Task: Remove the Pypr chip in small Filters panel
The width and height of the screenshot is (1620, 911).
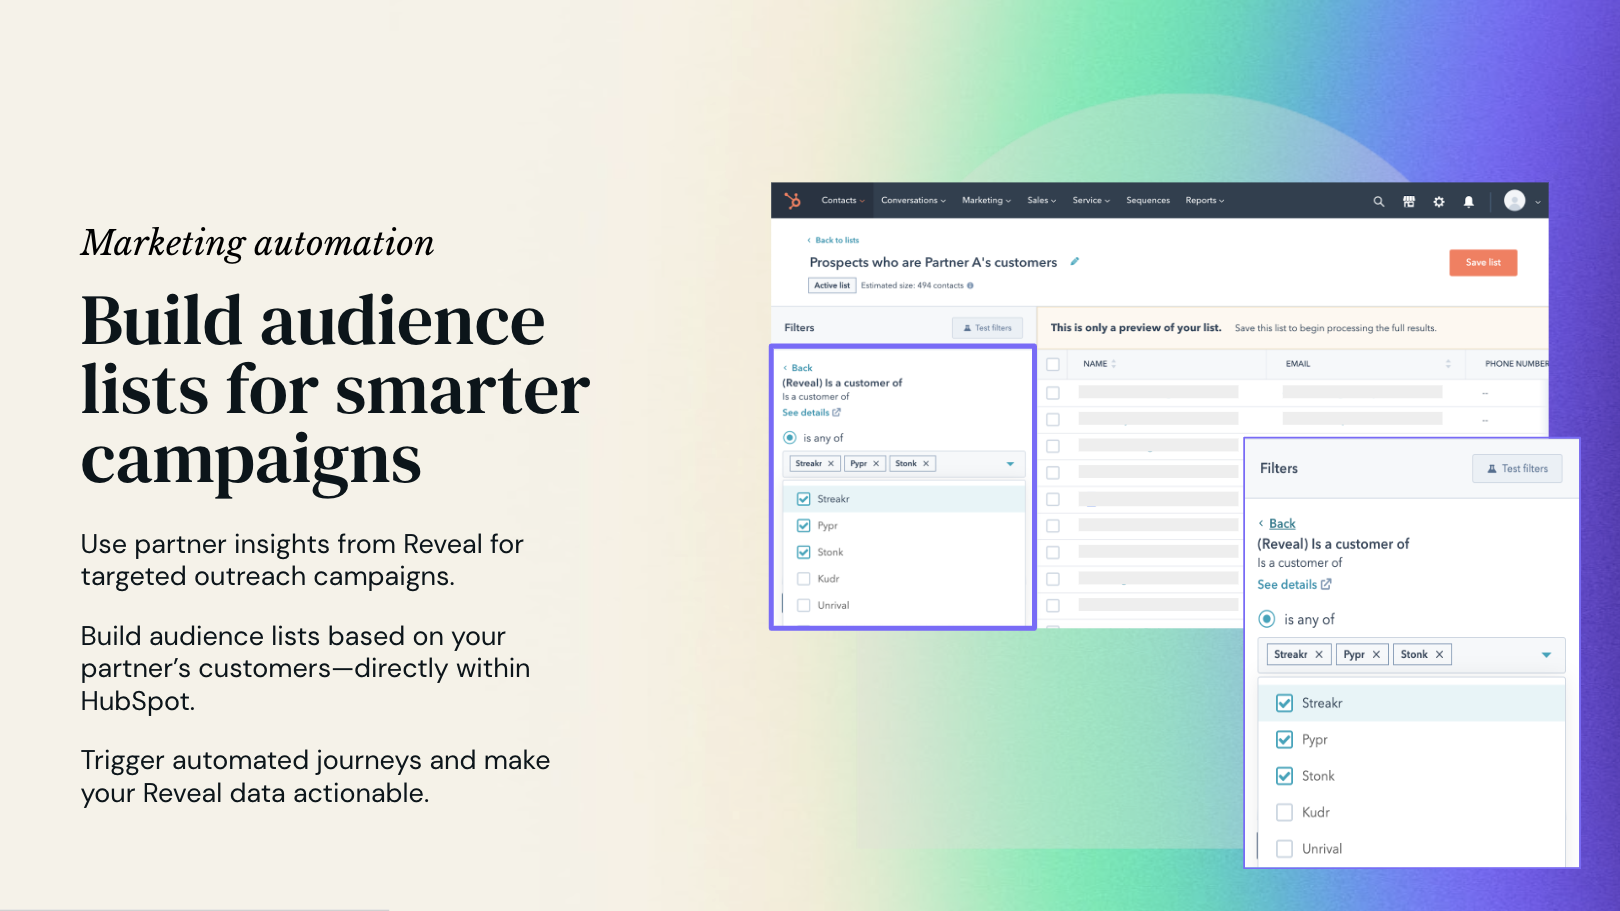Action: pyautogui.click(x=876, y=464)
